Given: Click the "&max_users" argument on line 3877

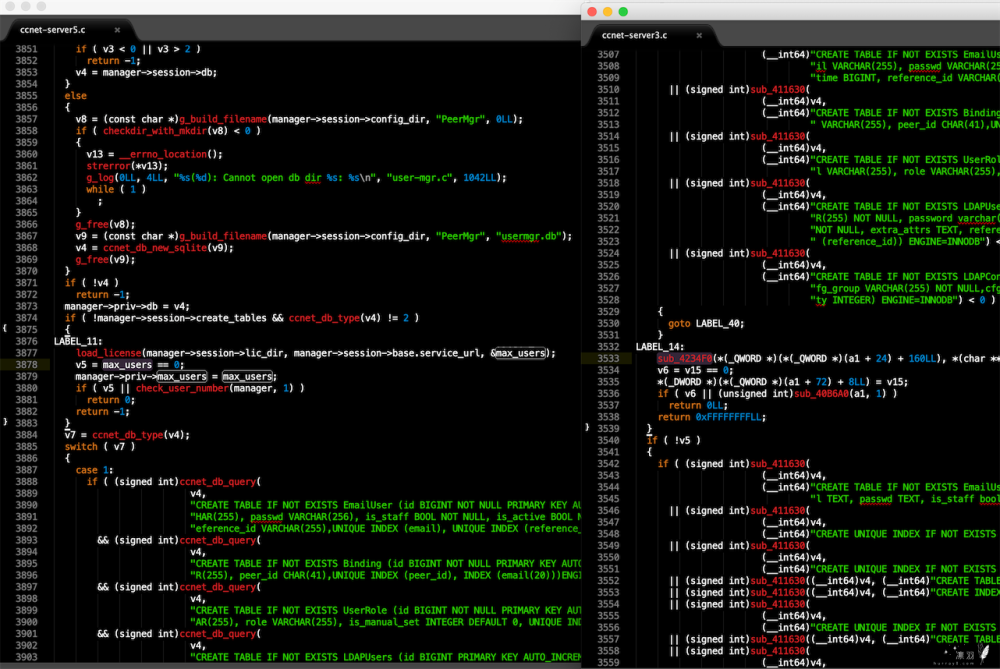Looking at the screenshot, I should (519, 353).
